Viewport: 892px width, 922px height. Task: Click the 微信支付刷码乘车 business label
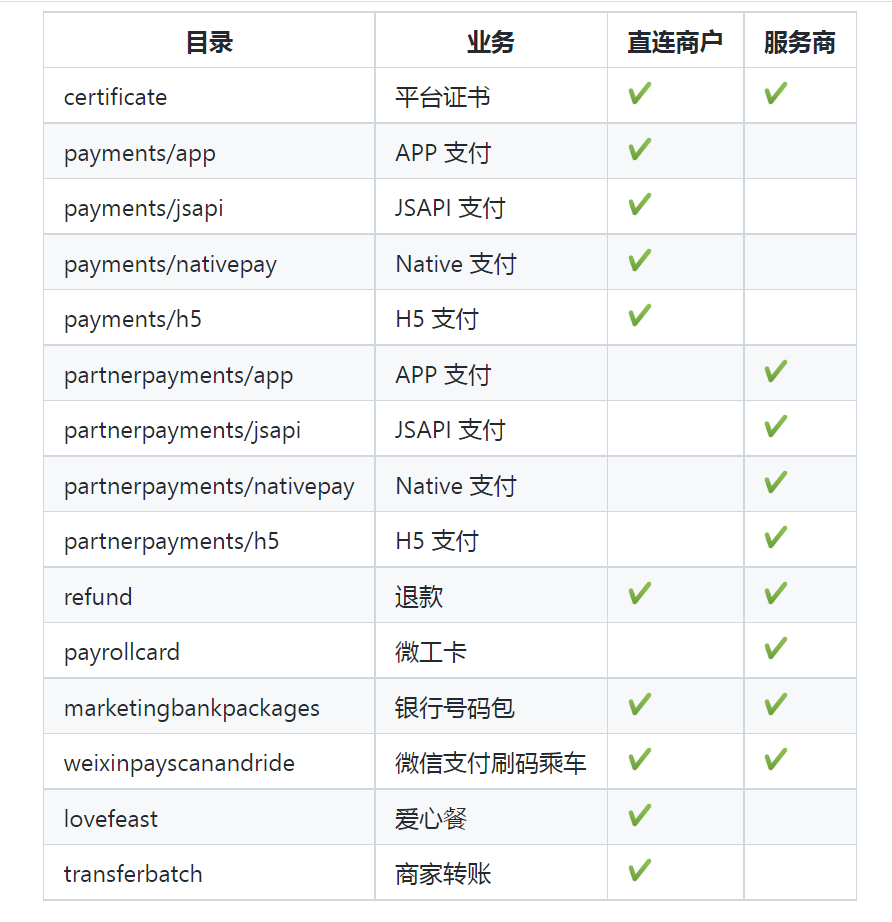click(481, 761)
